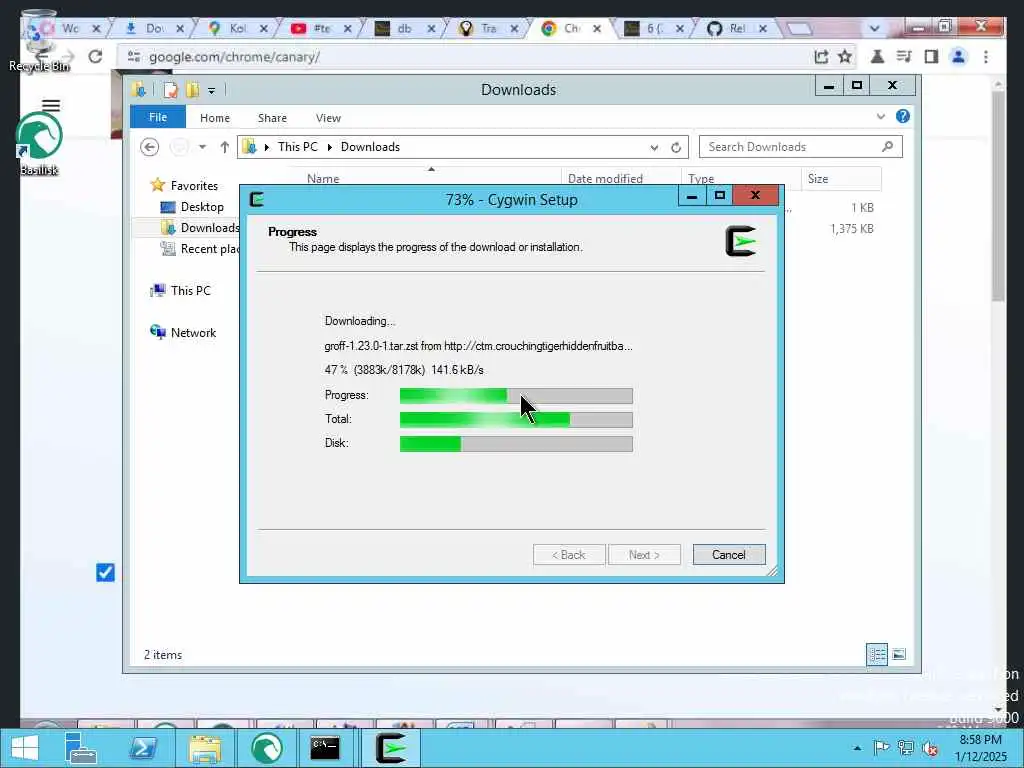Open the hamburger menu on Chrome page
1024x768 pixels.
point(51,105)
